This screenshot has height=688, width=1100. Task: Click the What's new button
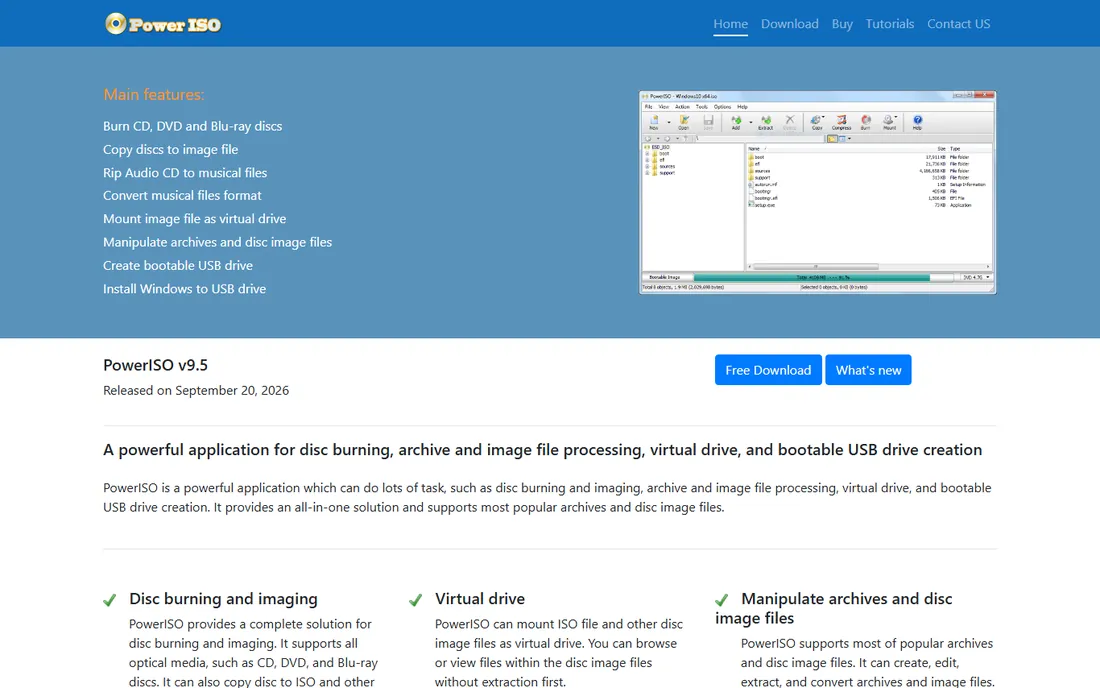tap(868, 370)
